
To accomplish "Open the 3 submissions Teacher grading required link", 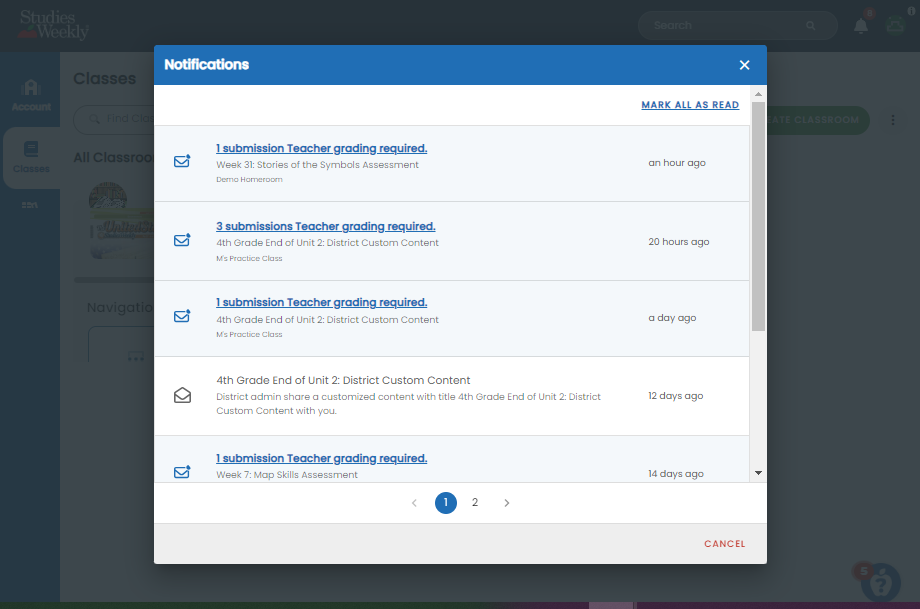I will tap(326, 226).
